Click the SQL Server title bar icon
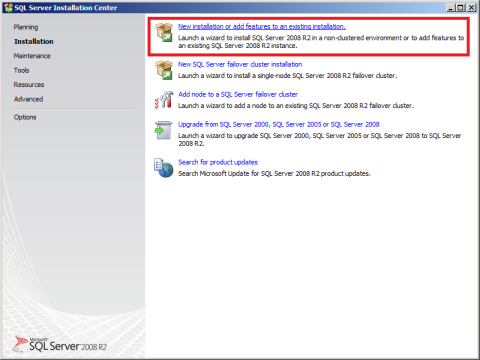The width and height of the screenshot is (480, 360). (8, 8)
